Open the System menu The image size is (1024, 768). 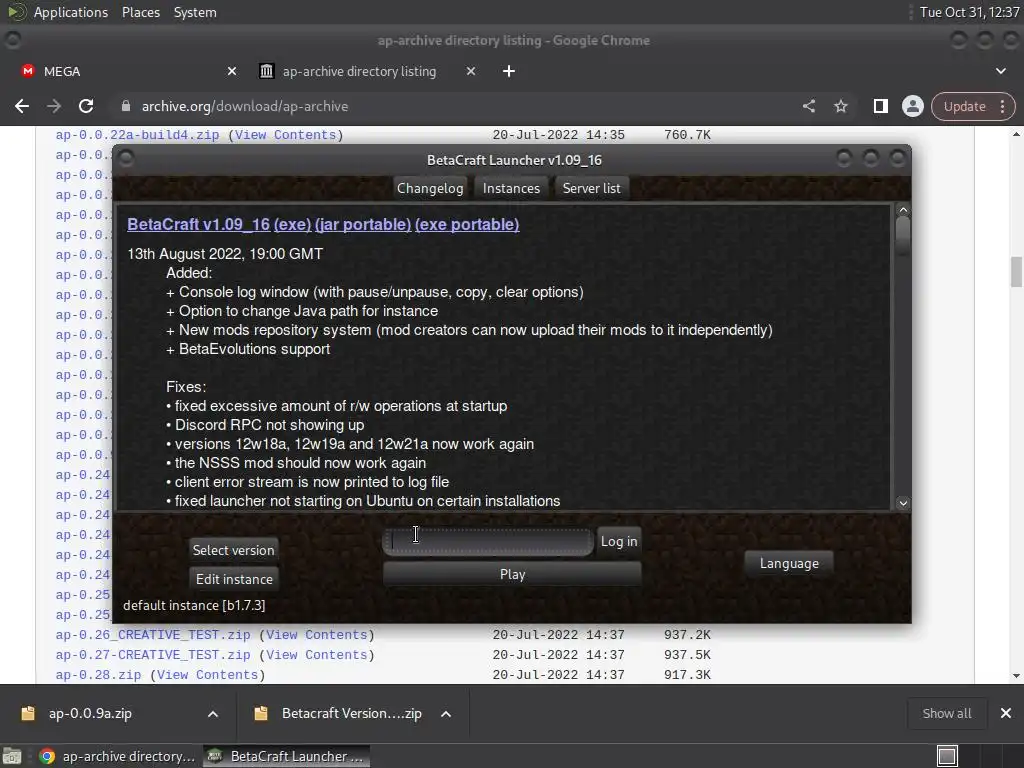point(195,12)
